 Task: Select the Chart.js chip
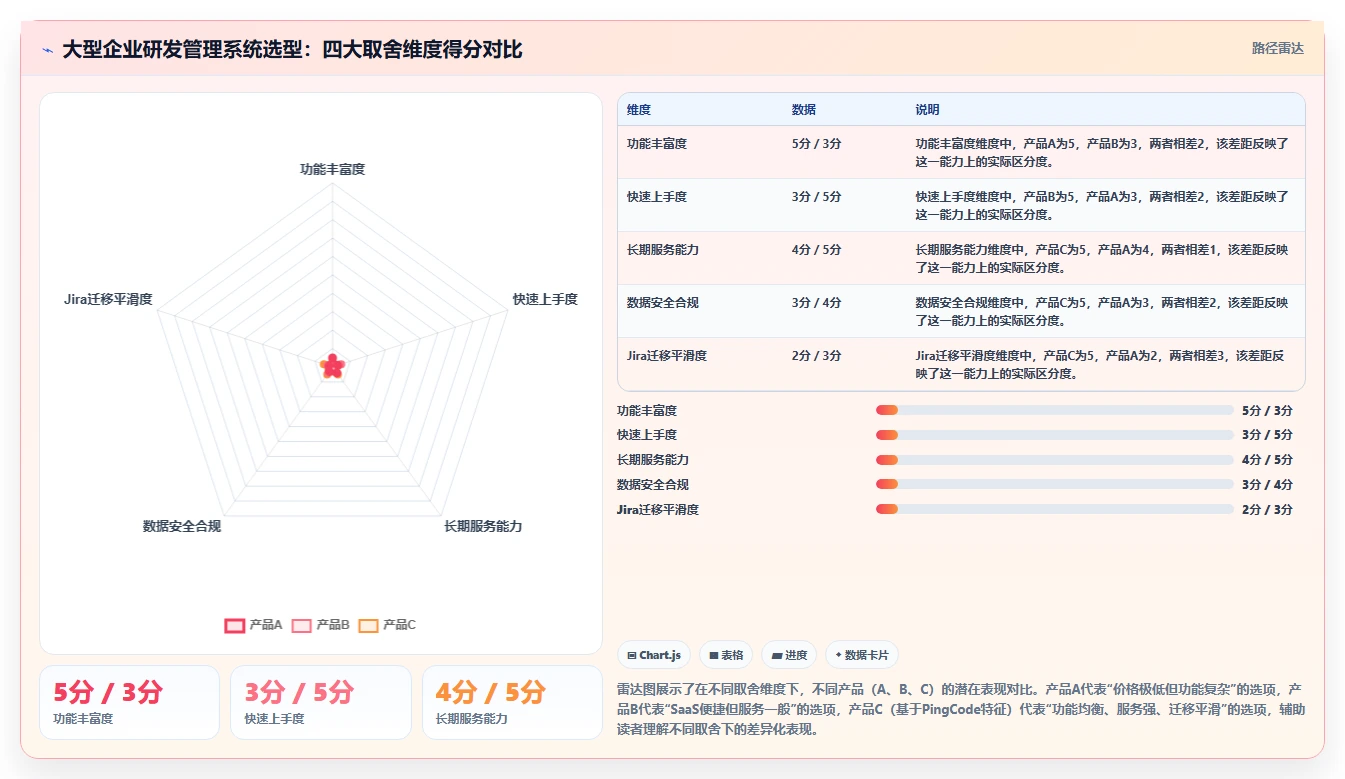tap(654, 655)
